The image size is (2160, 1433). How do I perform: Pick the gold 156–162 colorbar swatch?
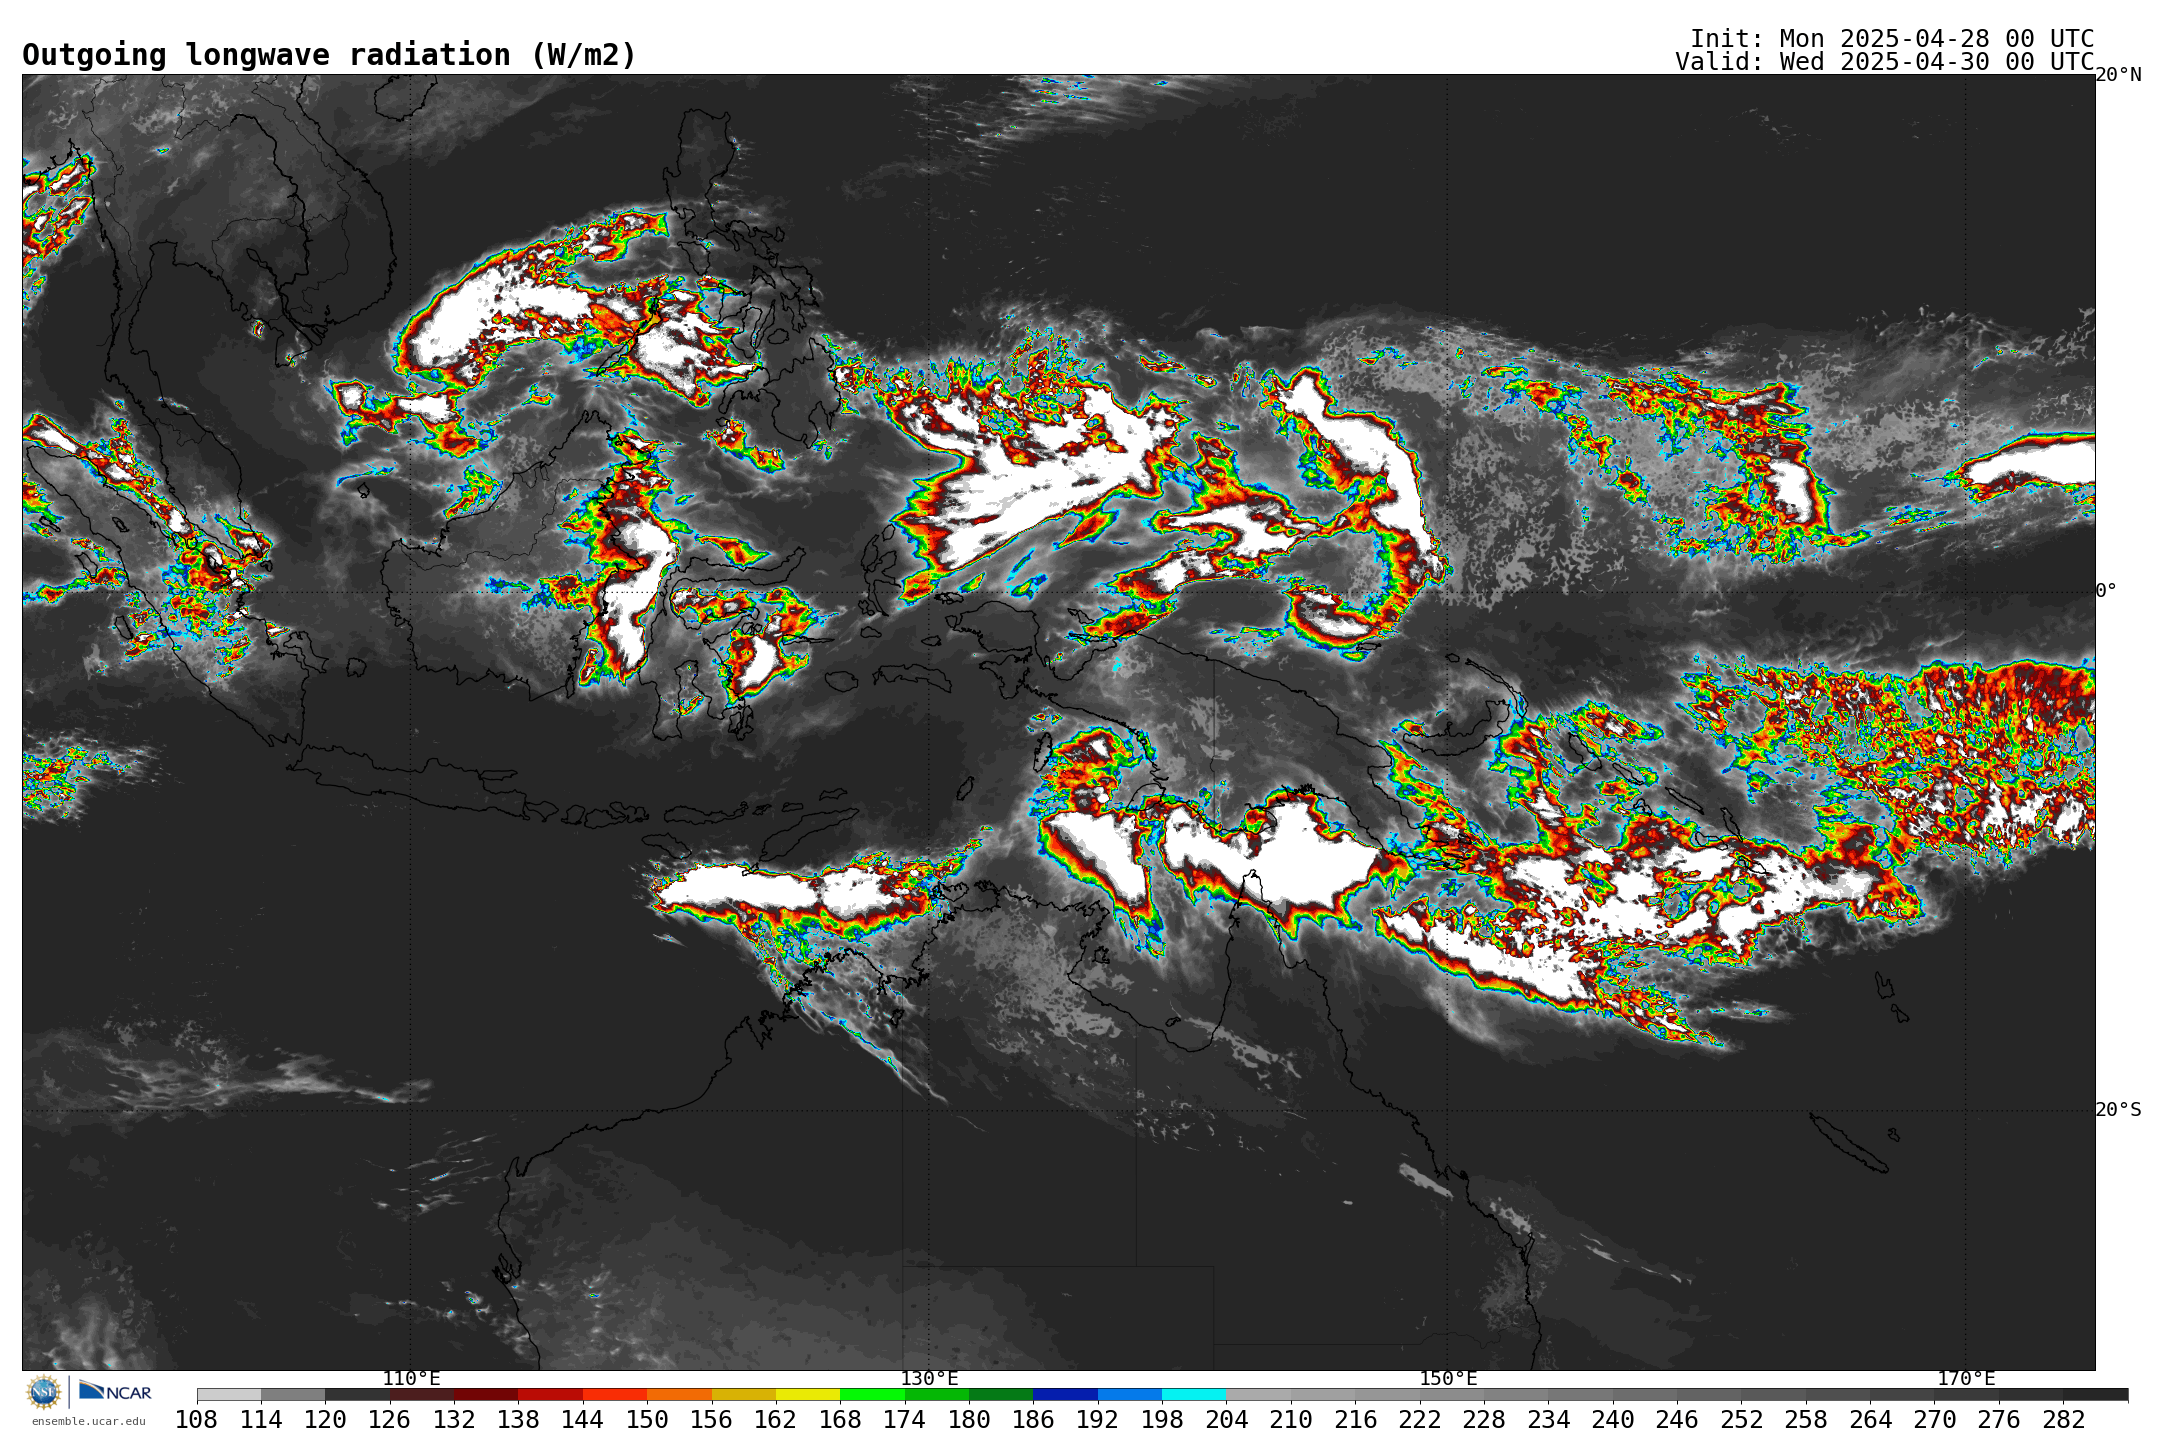[x=744, y=1394]
